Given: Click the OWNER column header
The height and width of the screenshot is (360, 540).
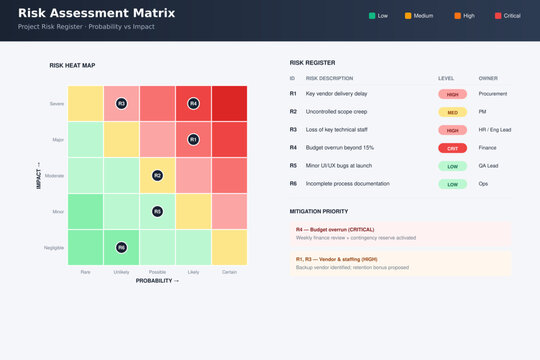Looking at the screenshot, I should 488,78.
